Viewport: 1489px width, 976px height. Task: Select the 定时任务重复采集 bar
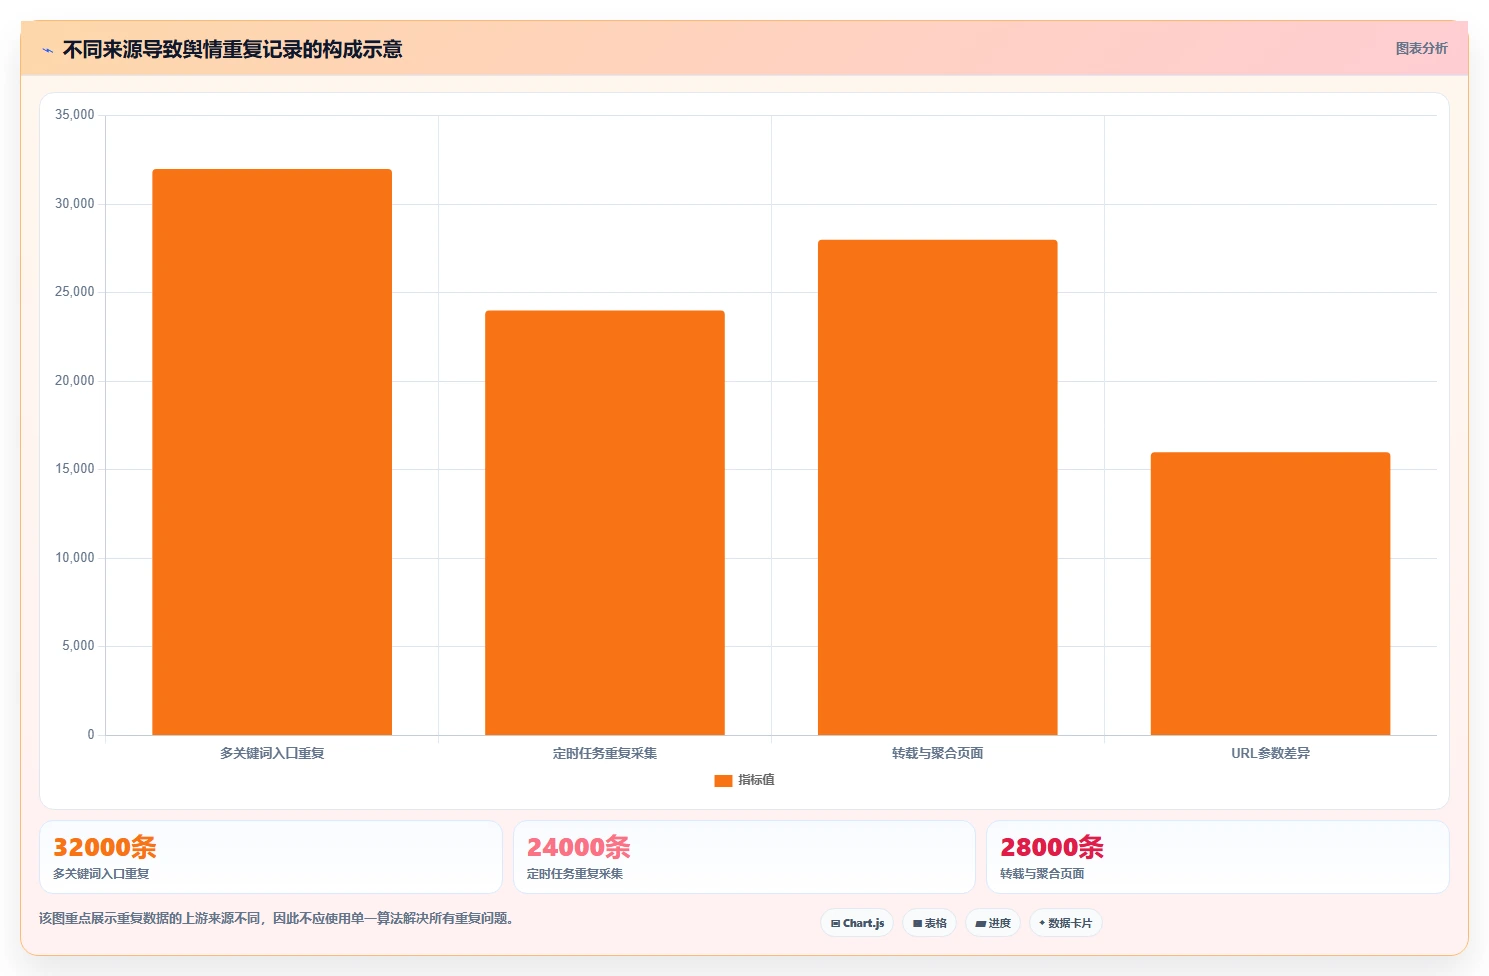pyautogui.click(x=605, y=523)
